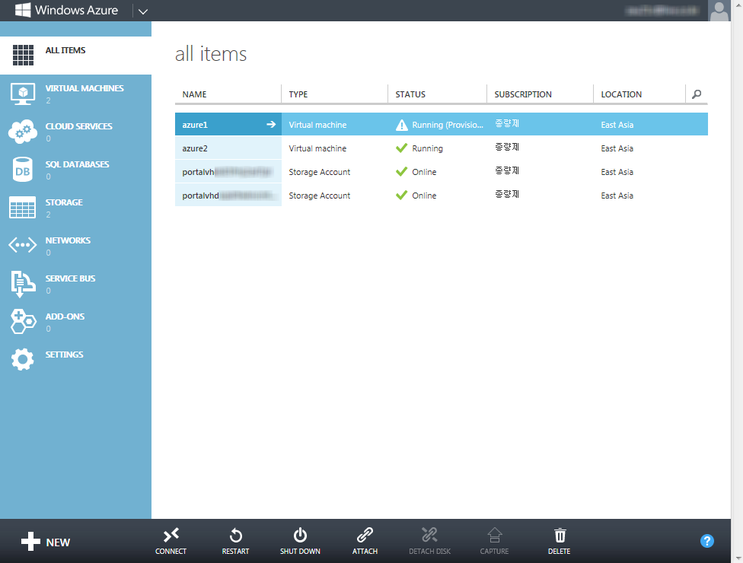
Task: Open the Add-Ons hexagon icon
Action: (23, 322)
